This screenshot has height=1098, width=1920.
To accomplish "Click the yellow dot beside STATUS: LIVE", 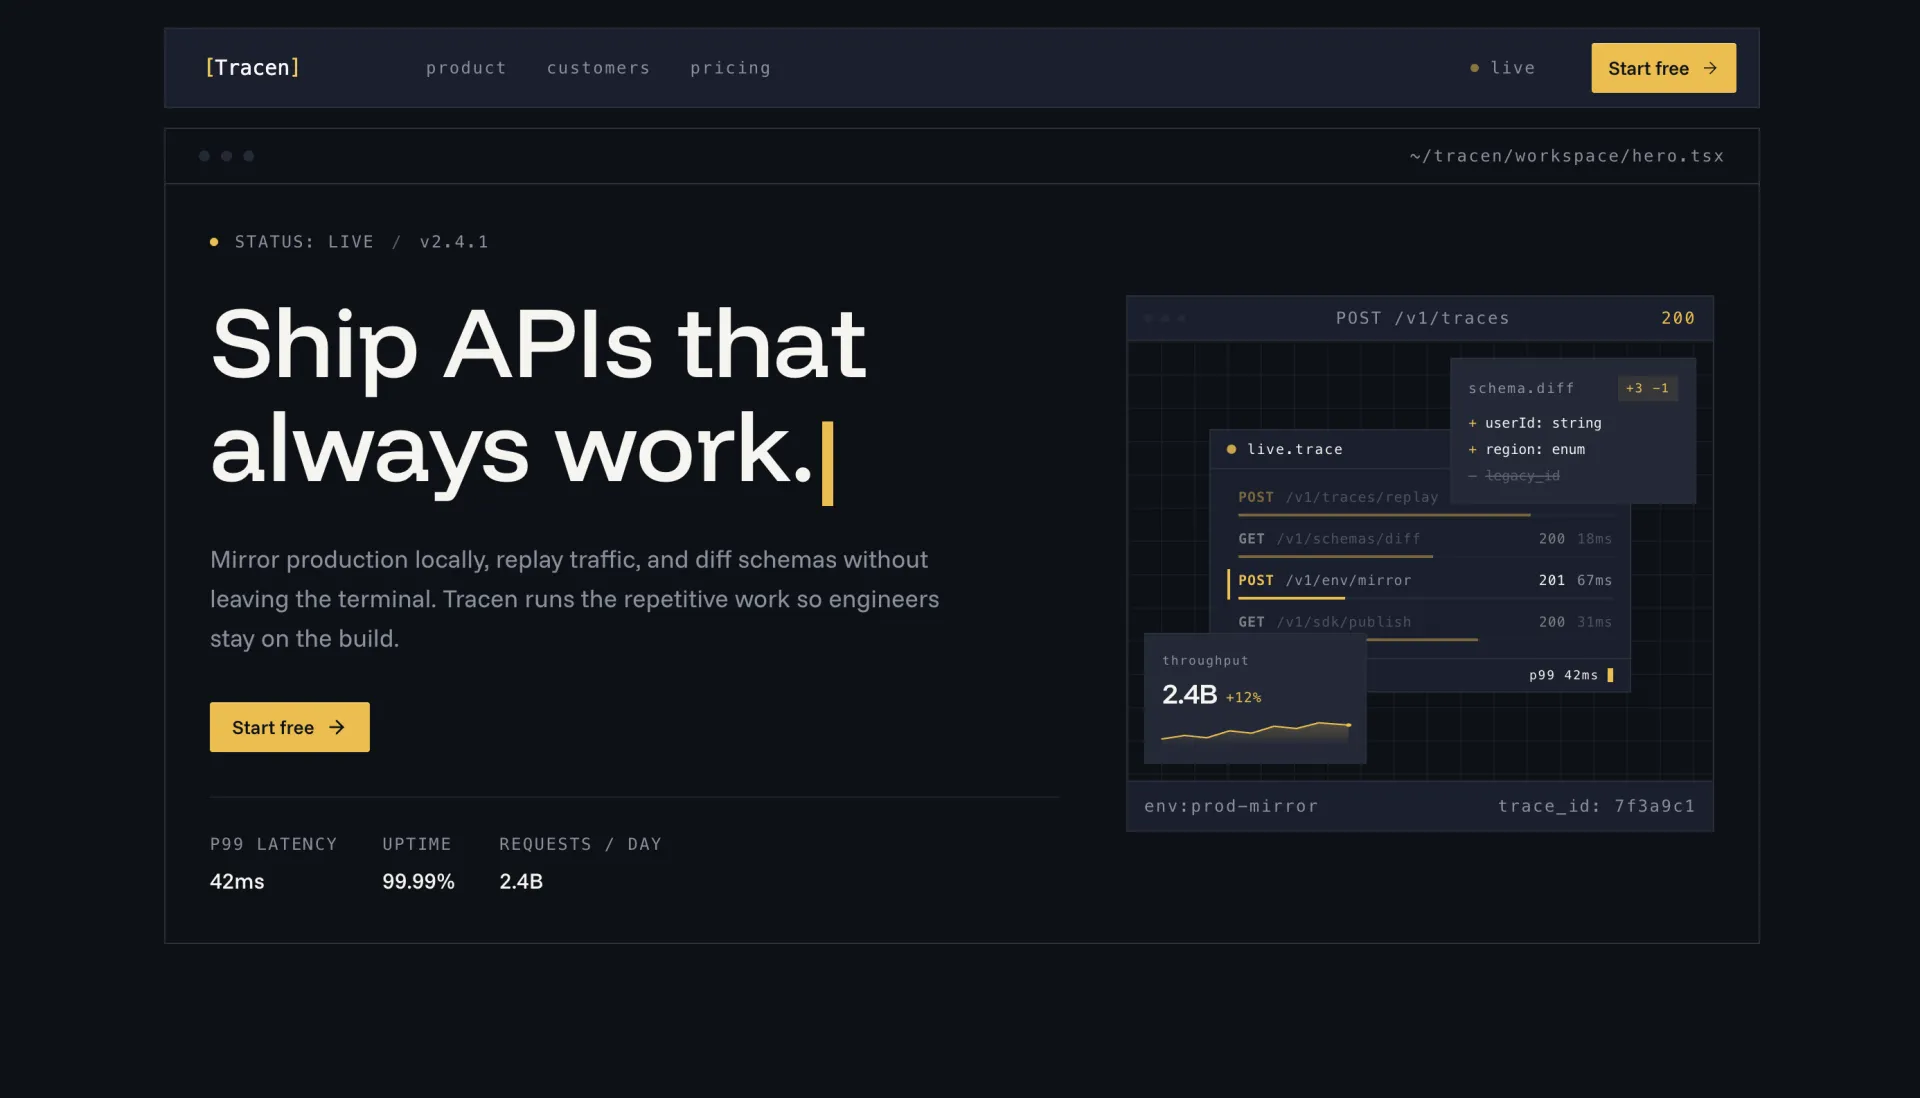I will tap(214, 242).
